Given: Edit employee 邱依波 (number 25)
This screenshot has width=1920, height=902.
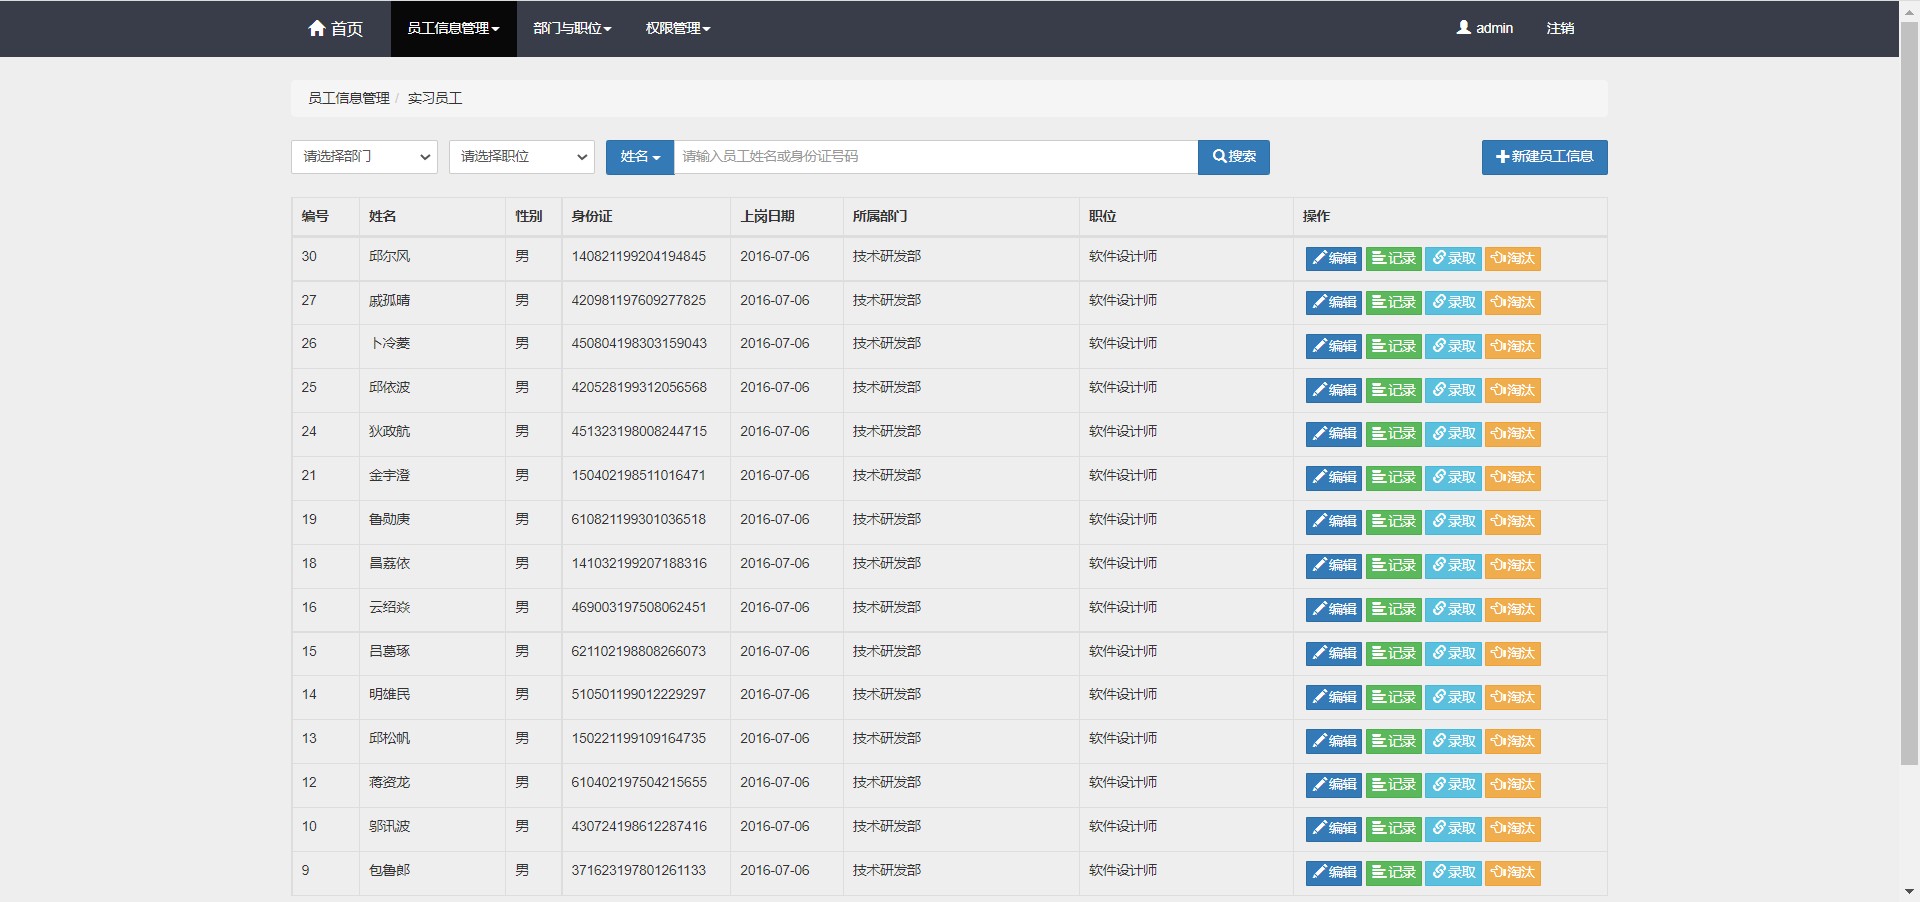Looking at the screenshot, I should pyautogui.click(x=1334, y=390).
